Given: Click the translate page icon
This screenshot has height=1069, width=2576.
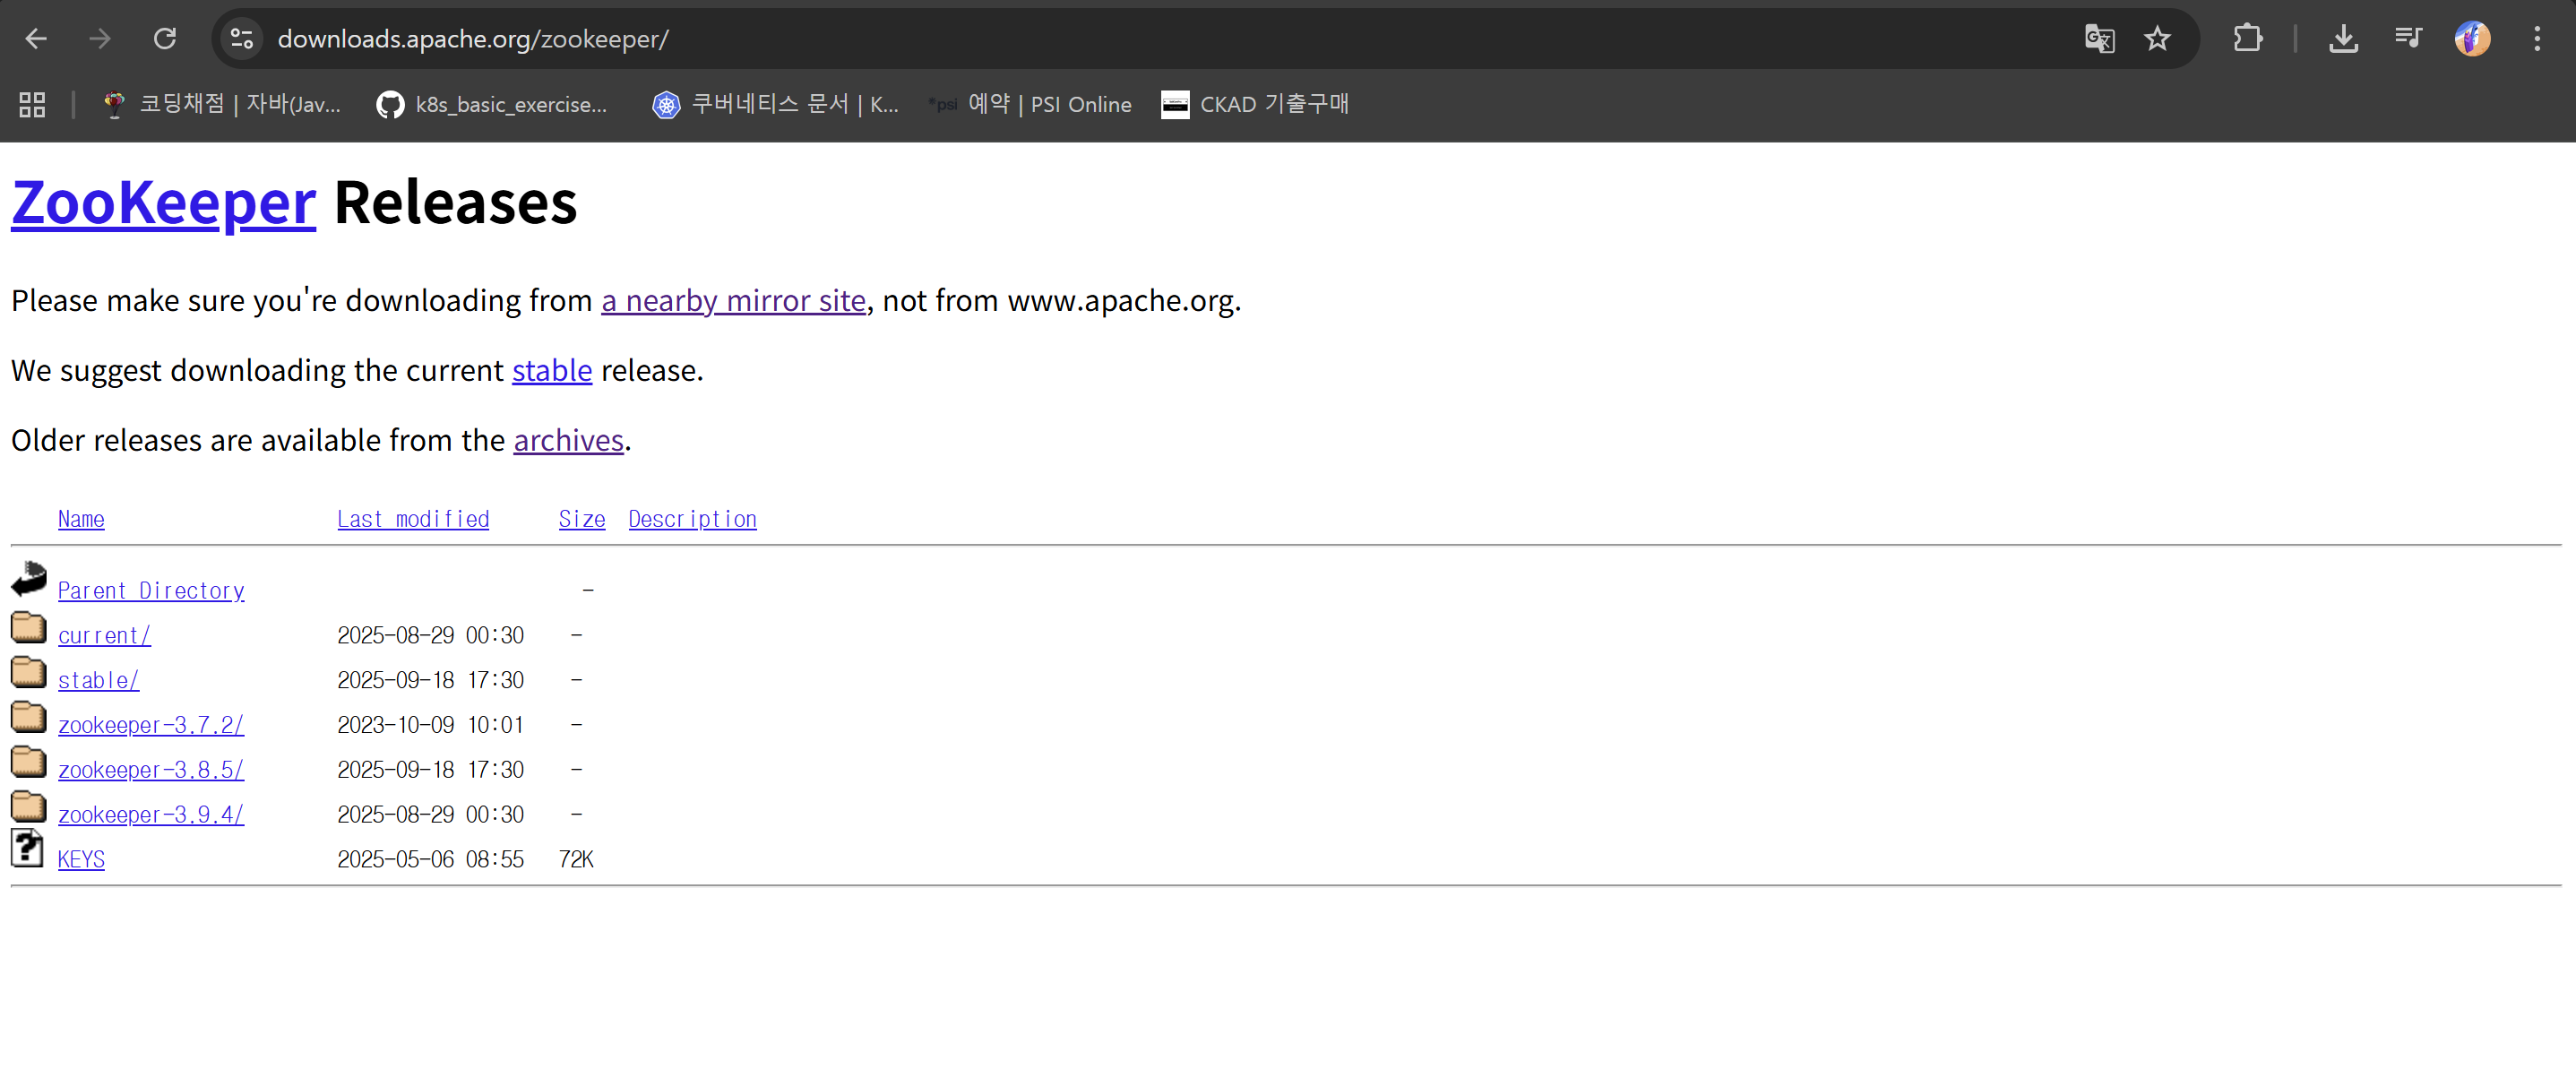Looking at the screenshot, I should pos(2099,39).
